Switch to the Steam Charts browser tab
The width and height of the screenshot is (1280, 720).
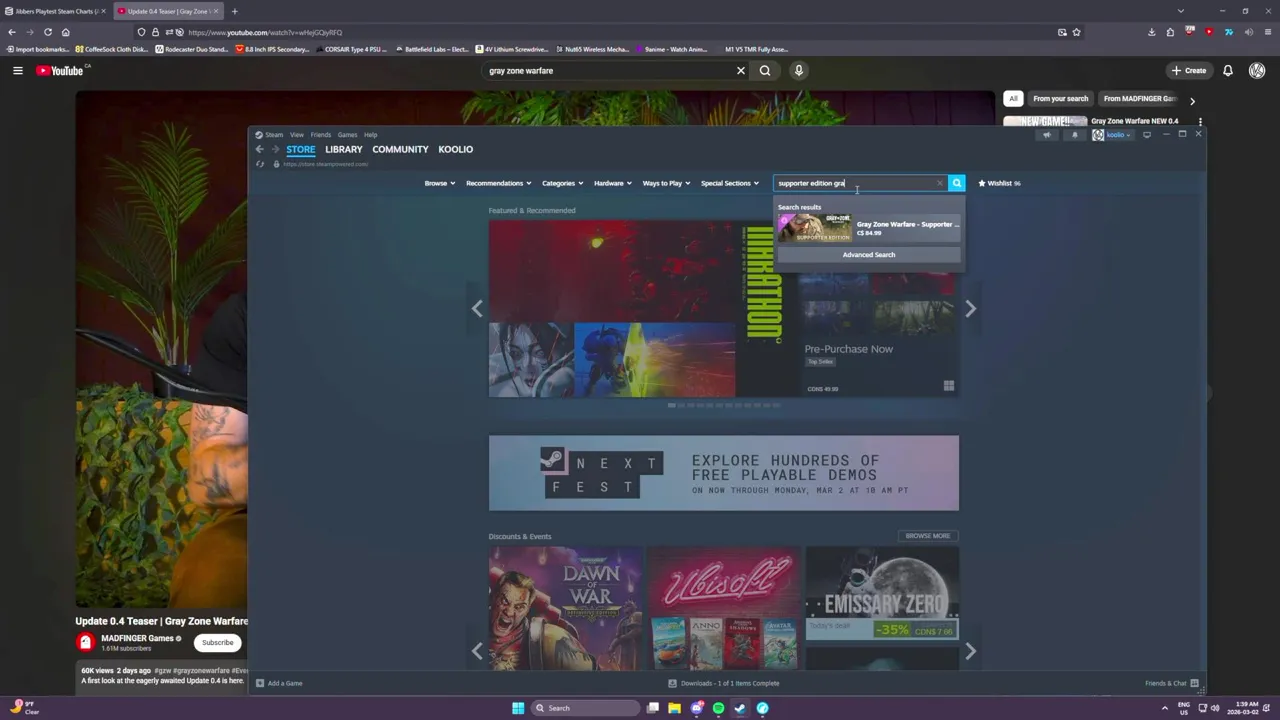54,11
